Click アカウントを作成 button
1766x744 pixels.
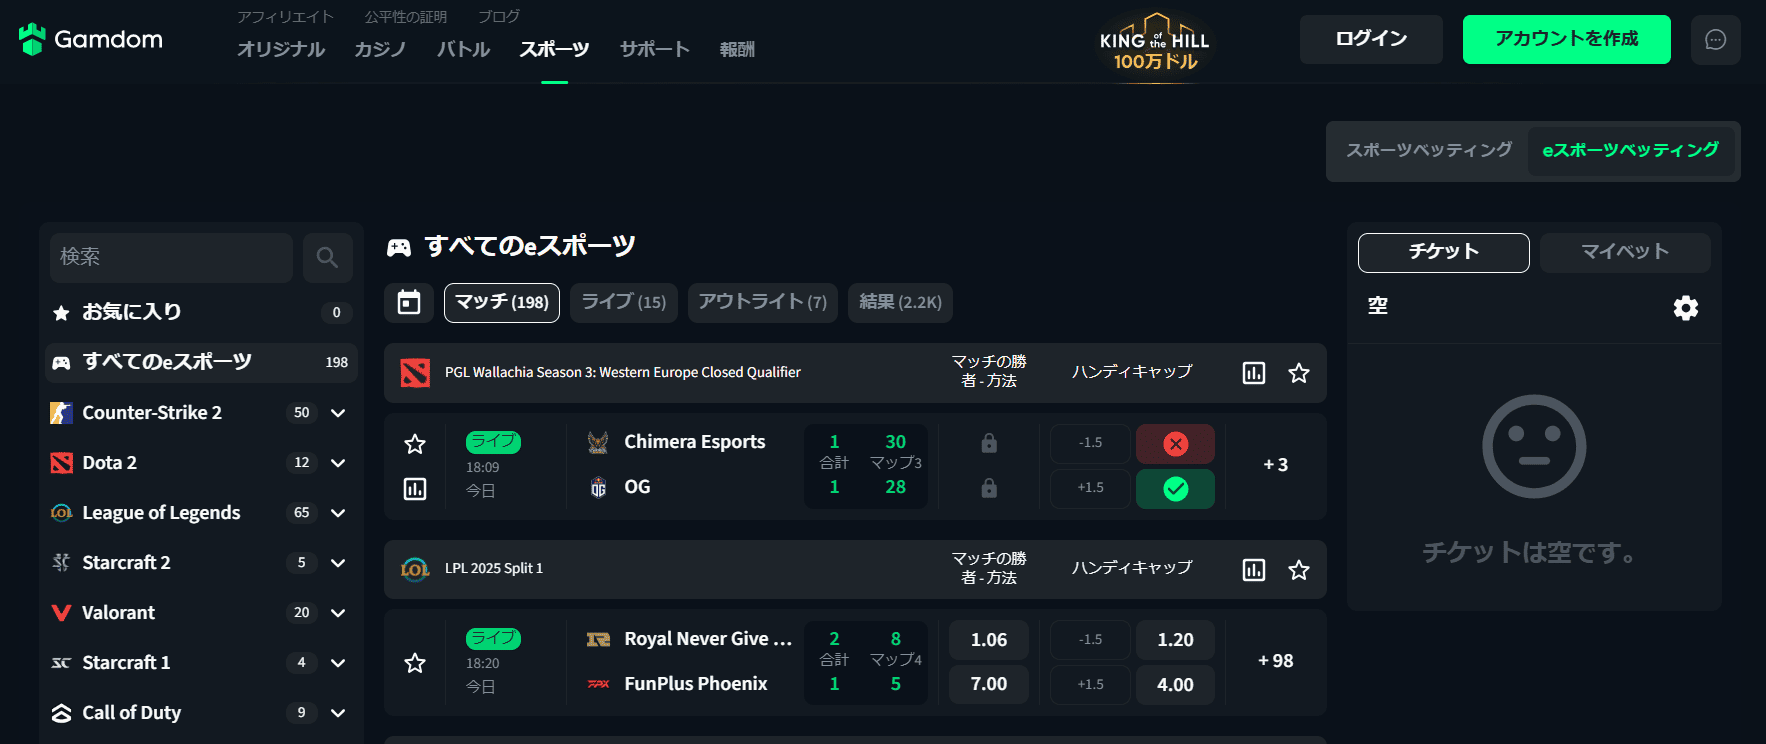(x=1566, y=39)
